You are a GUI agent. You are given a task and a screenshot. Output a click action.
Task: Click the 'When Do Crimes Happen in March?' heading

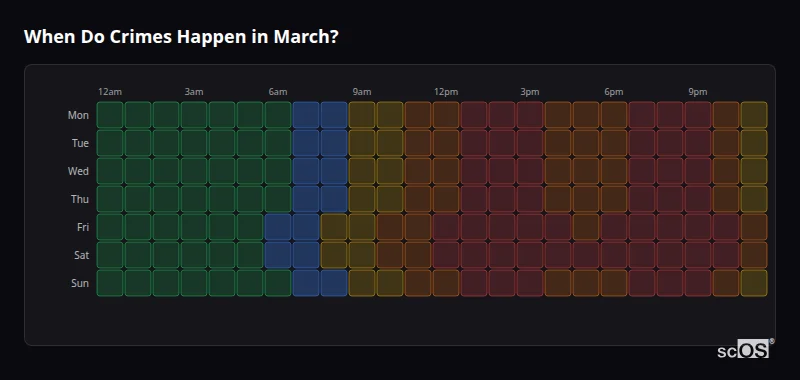[181, 37]
